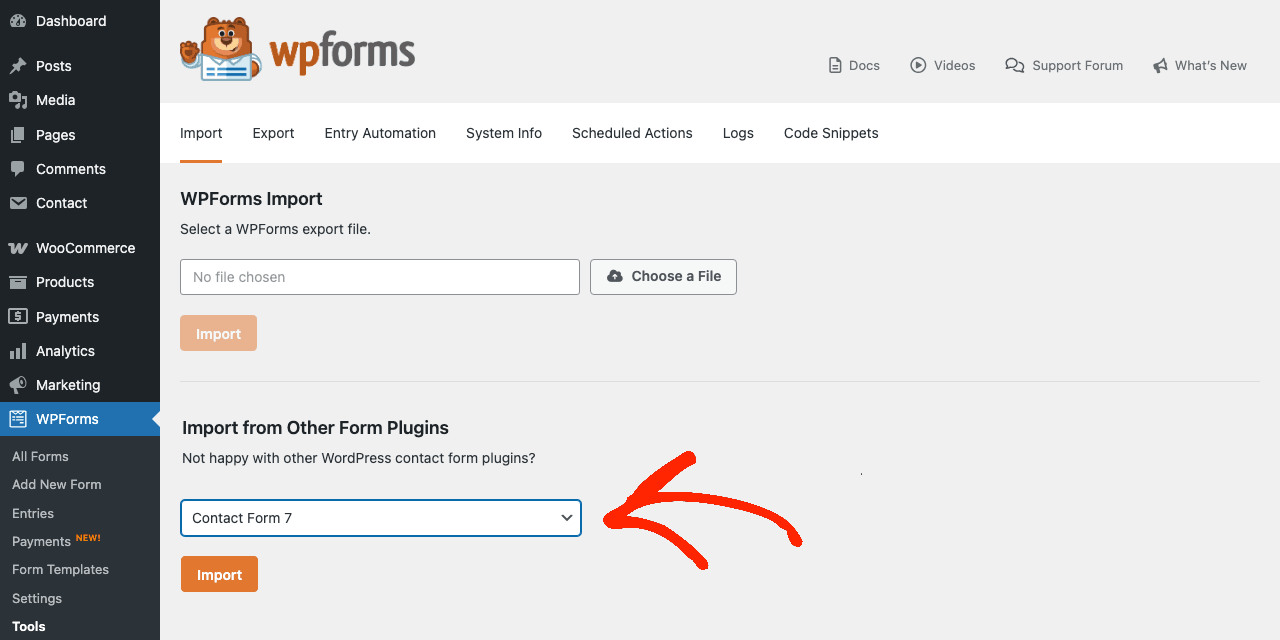The image size is (1280, 640).
Task: Click the Media library icon
Action: pyautogui.click(x=18, y=100)
